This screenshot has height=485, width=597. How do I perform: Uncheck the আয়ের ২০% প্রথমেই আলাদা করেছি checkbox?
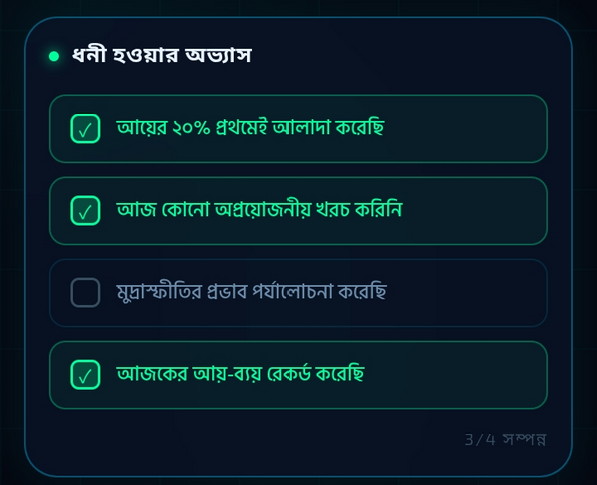click(x=85, y=129)
